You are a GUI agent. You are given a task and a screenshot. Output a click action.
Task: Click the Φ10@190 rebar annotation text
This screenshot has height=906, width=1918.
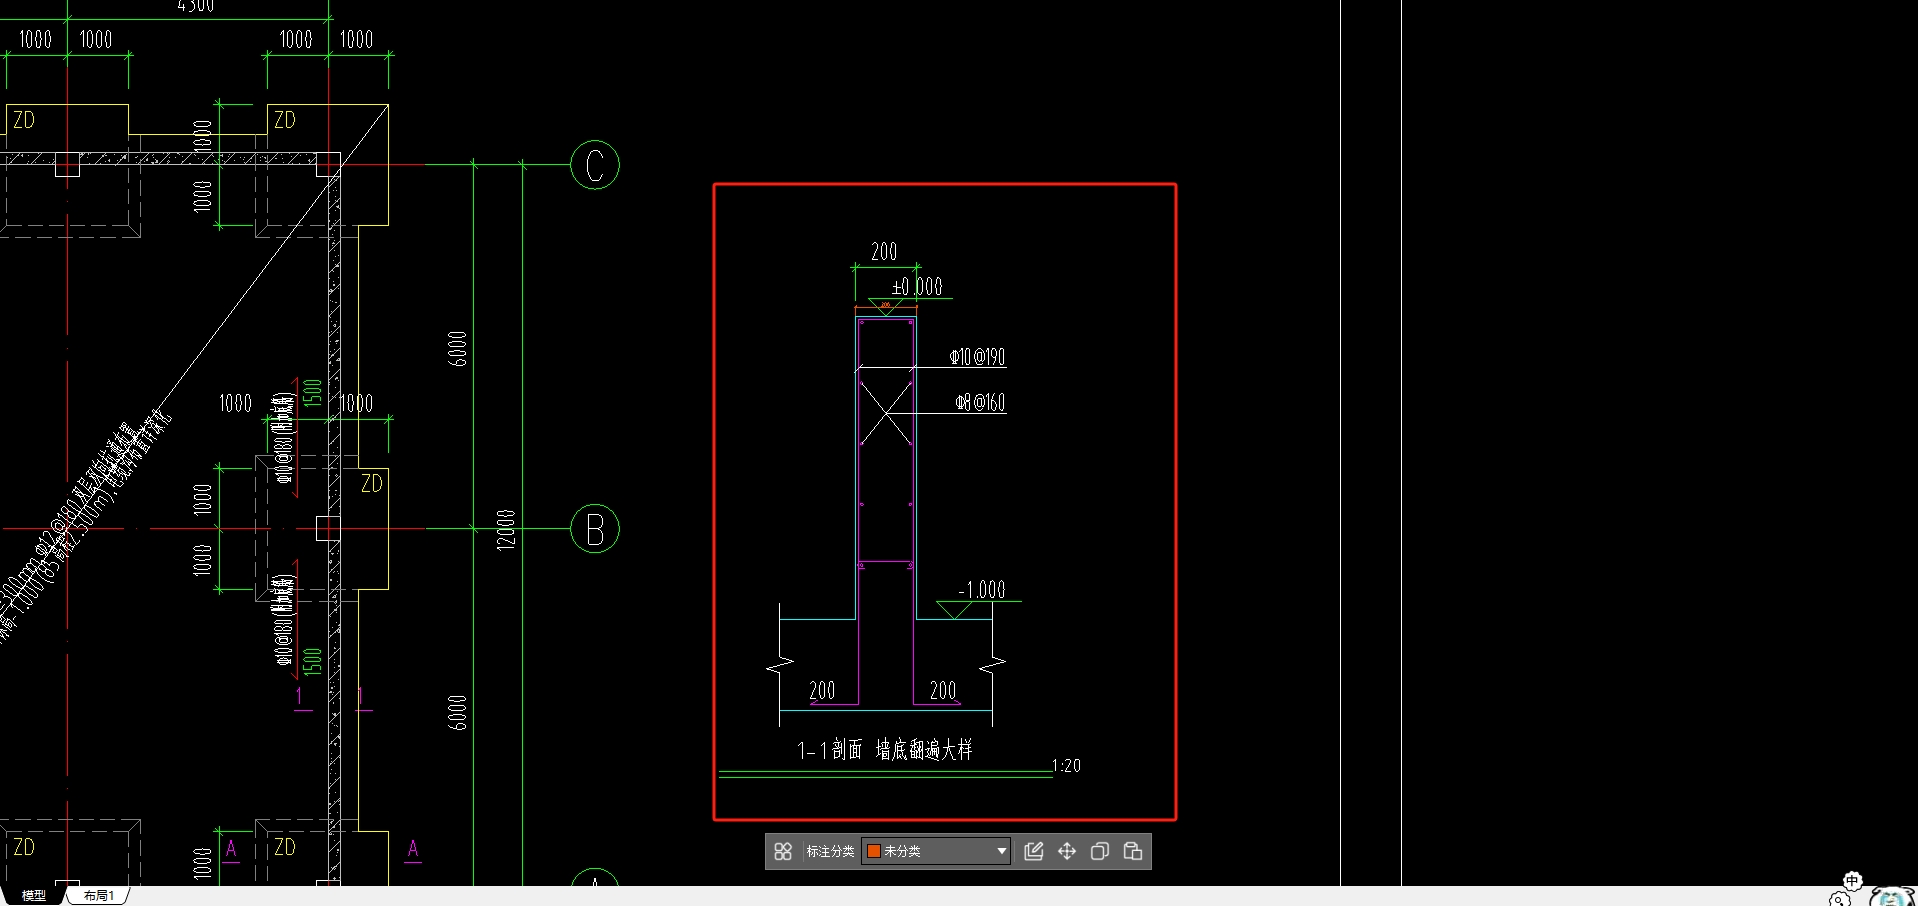(x=977, y=357)
